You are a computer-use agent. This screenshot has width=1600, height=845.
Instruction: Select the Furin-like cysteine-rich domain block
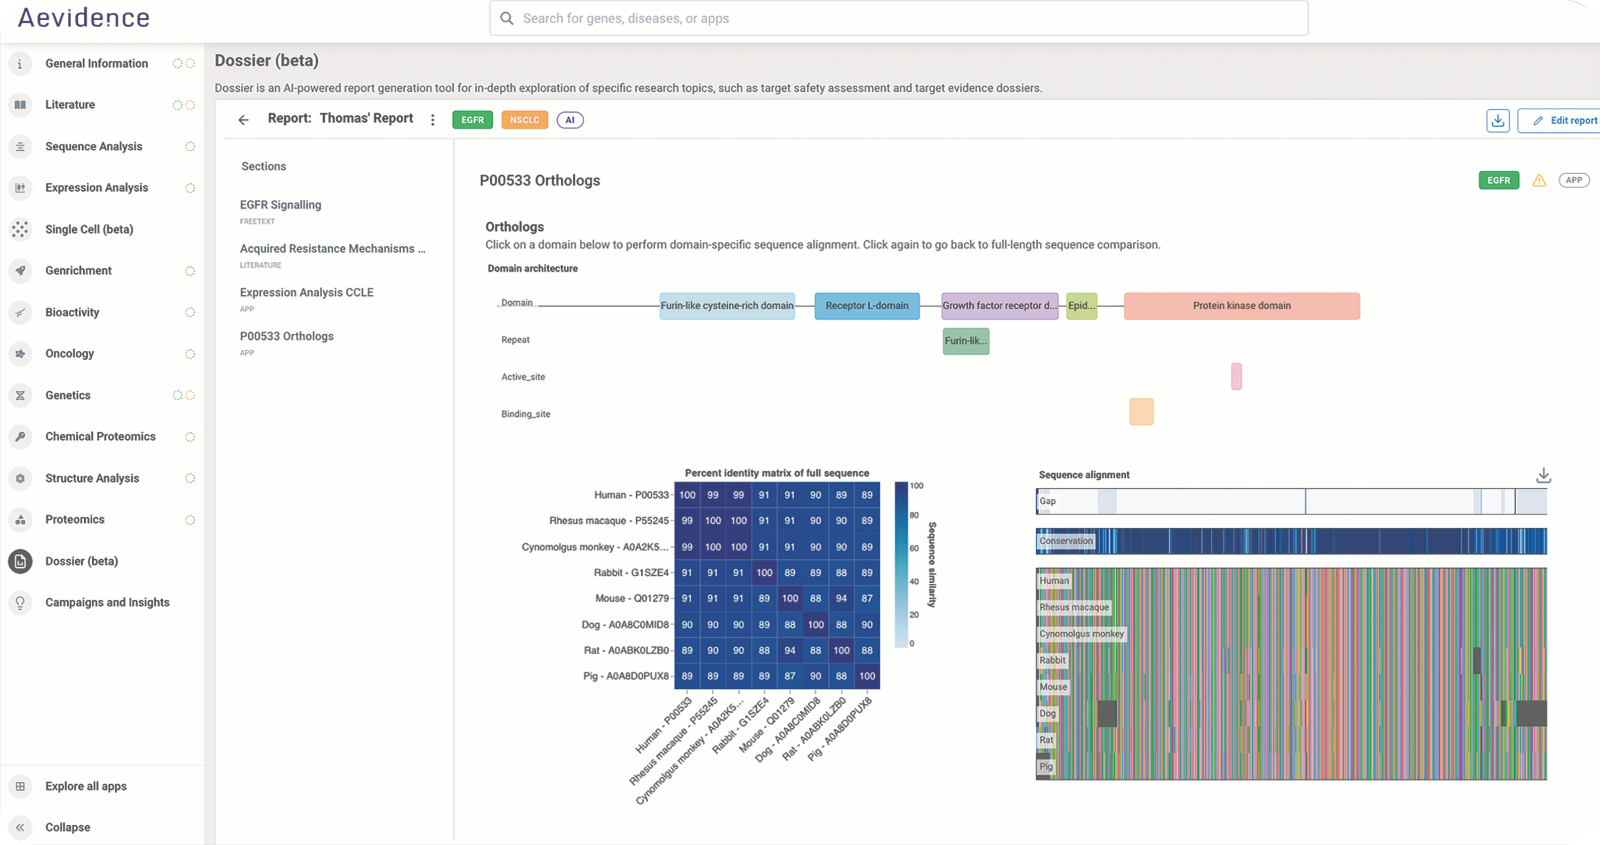(x=727, y=306)
